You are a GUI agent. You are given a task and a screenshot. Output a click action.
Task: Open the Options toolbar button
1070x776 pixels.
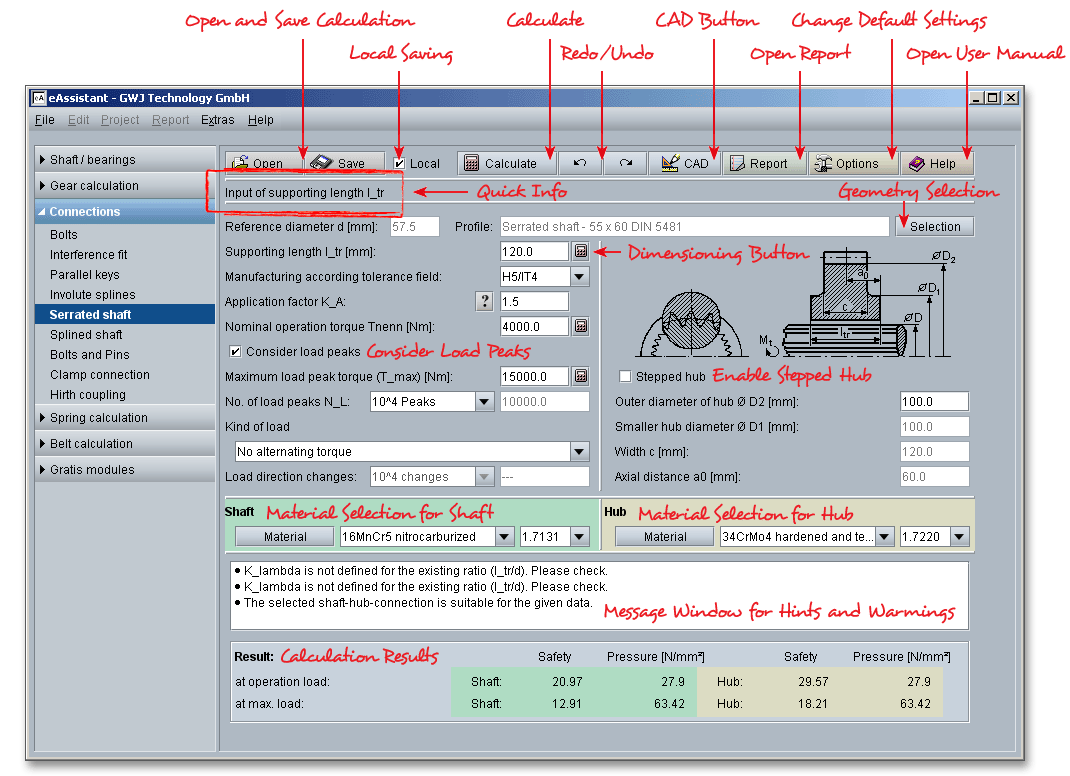853,163
